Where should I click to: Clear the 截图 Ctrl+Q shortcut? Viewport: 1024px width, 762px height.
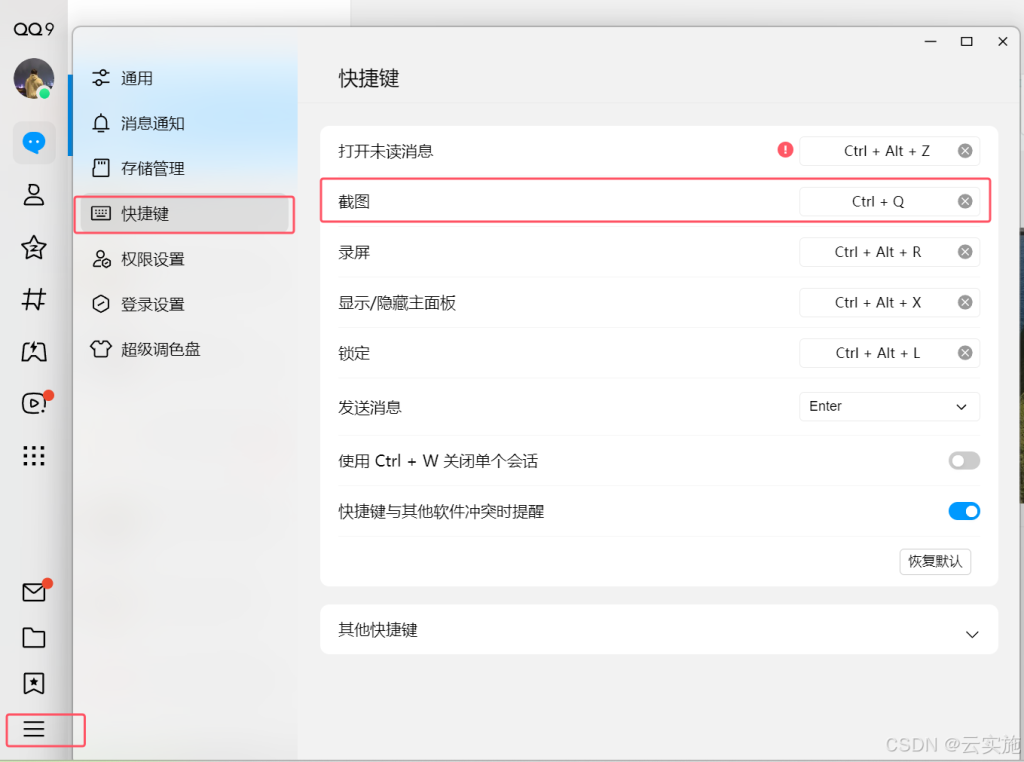pyautogui.click(x=964, y=200)
